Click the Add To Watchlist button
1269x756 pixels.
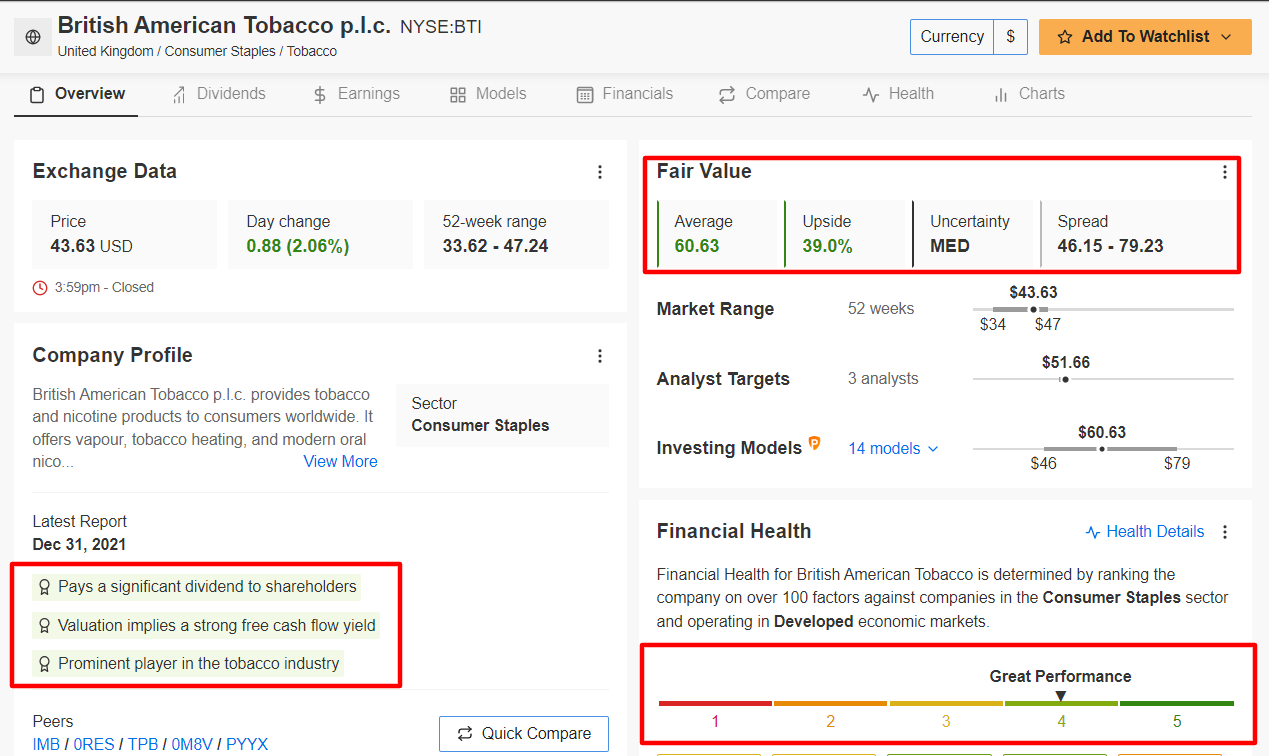click(1145, 37)
